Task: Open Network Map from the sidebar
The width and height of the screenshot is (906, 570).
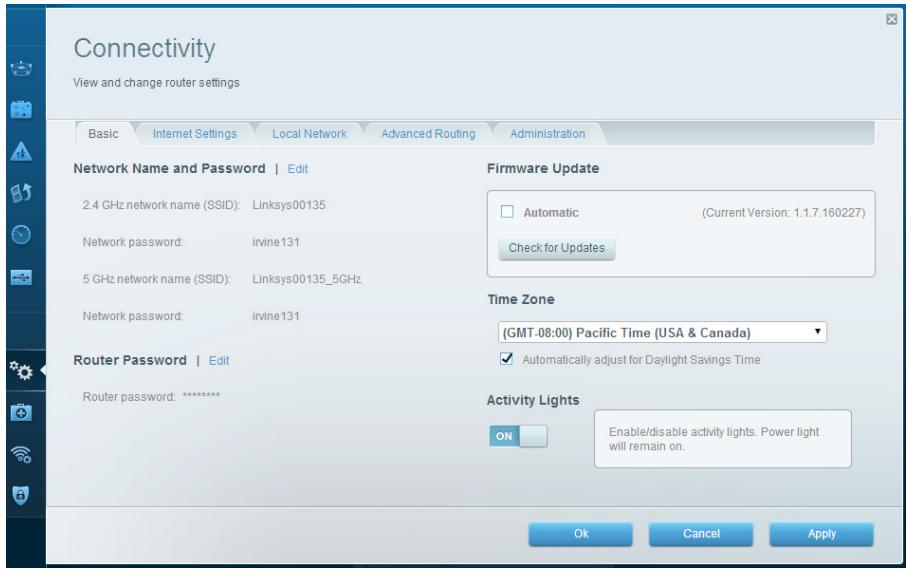Action: (21, 68)
